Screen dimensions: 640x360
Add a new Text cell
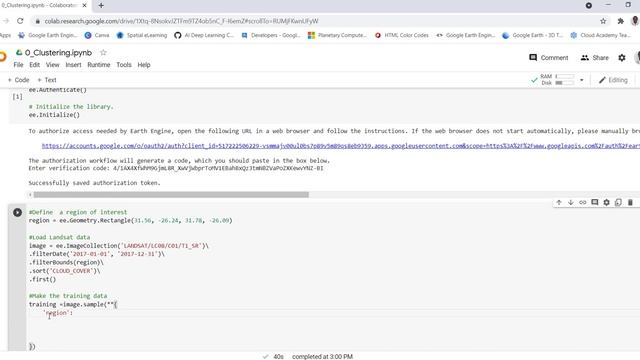(47, 80)
